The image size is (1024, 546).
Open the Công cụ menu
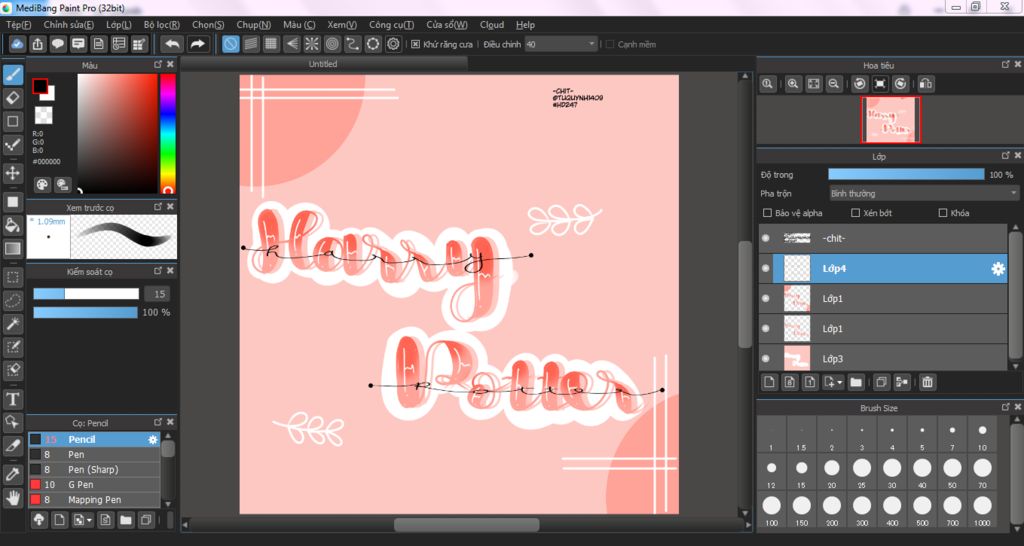click(391, 25)
